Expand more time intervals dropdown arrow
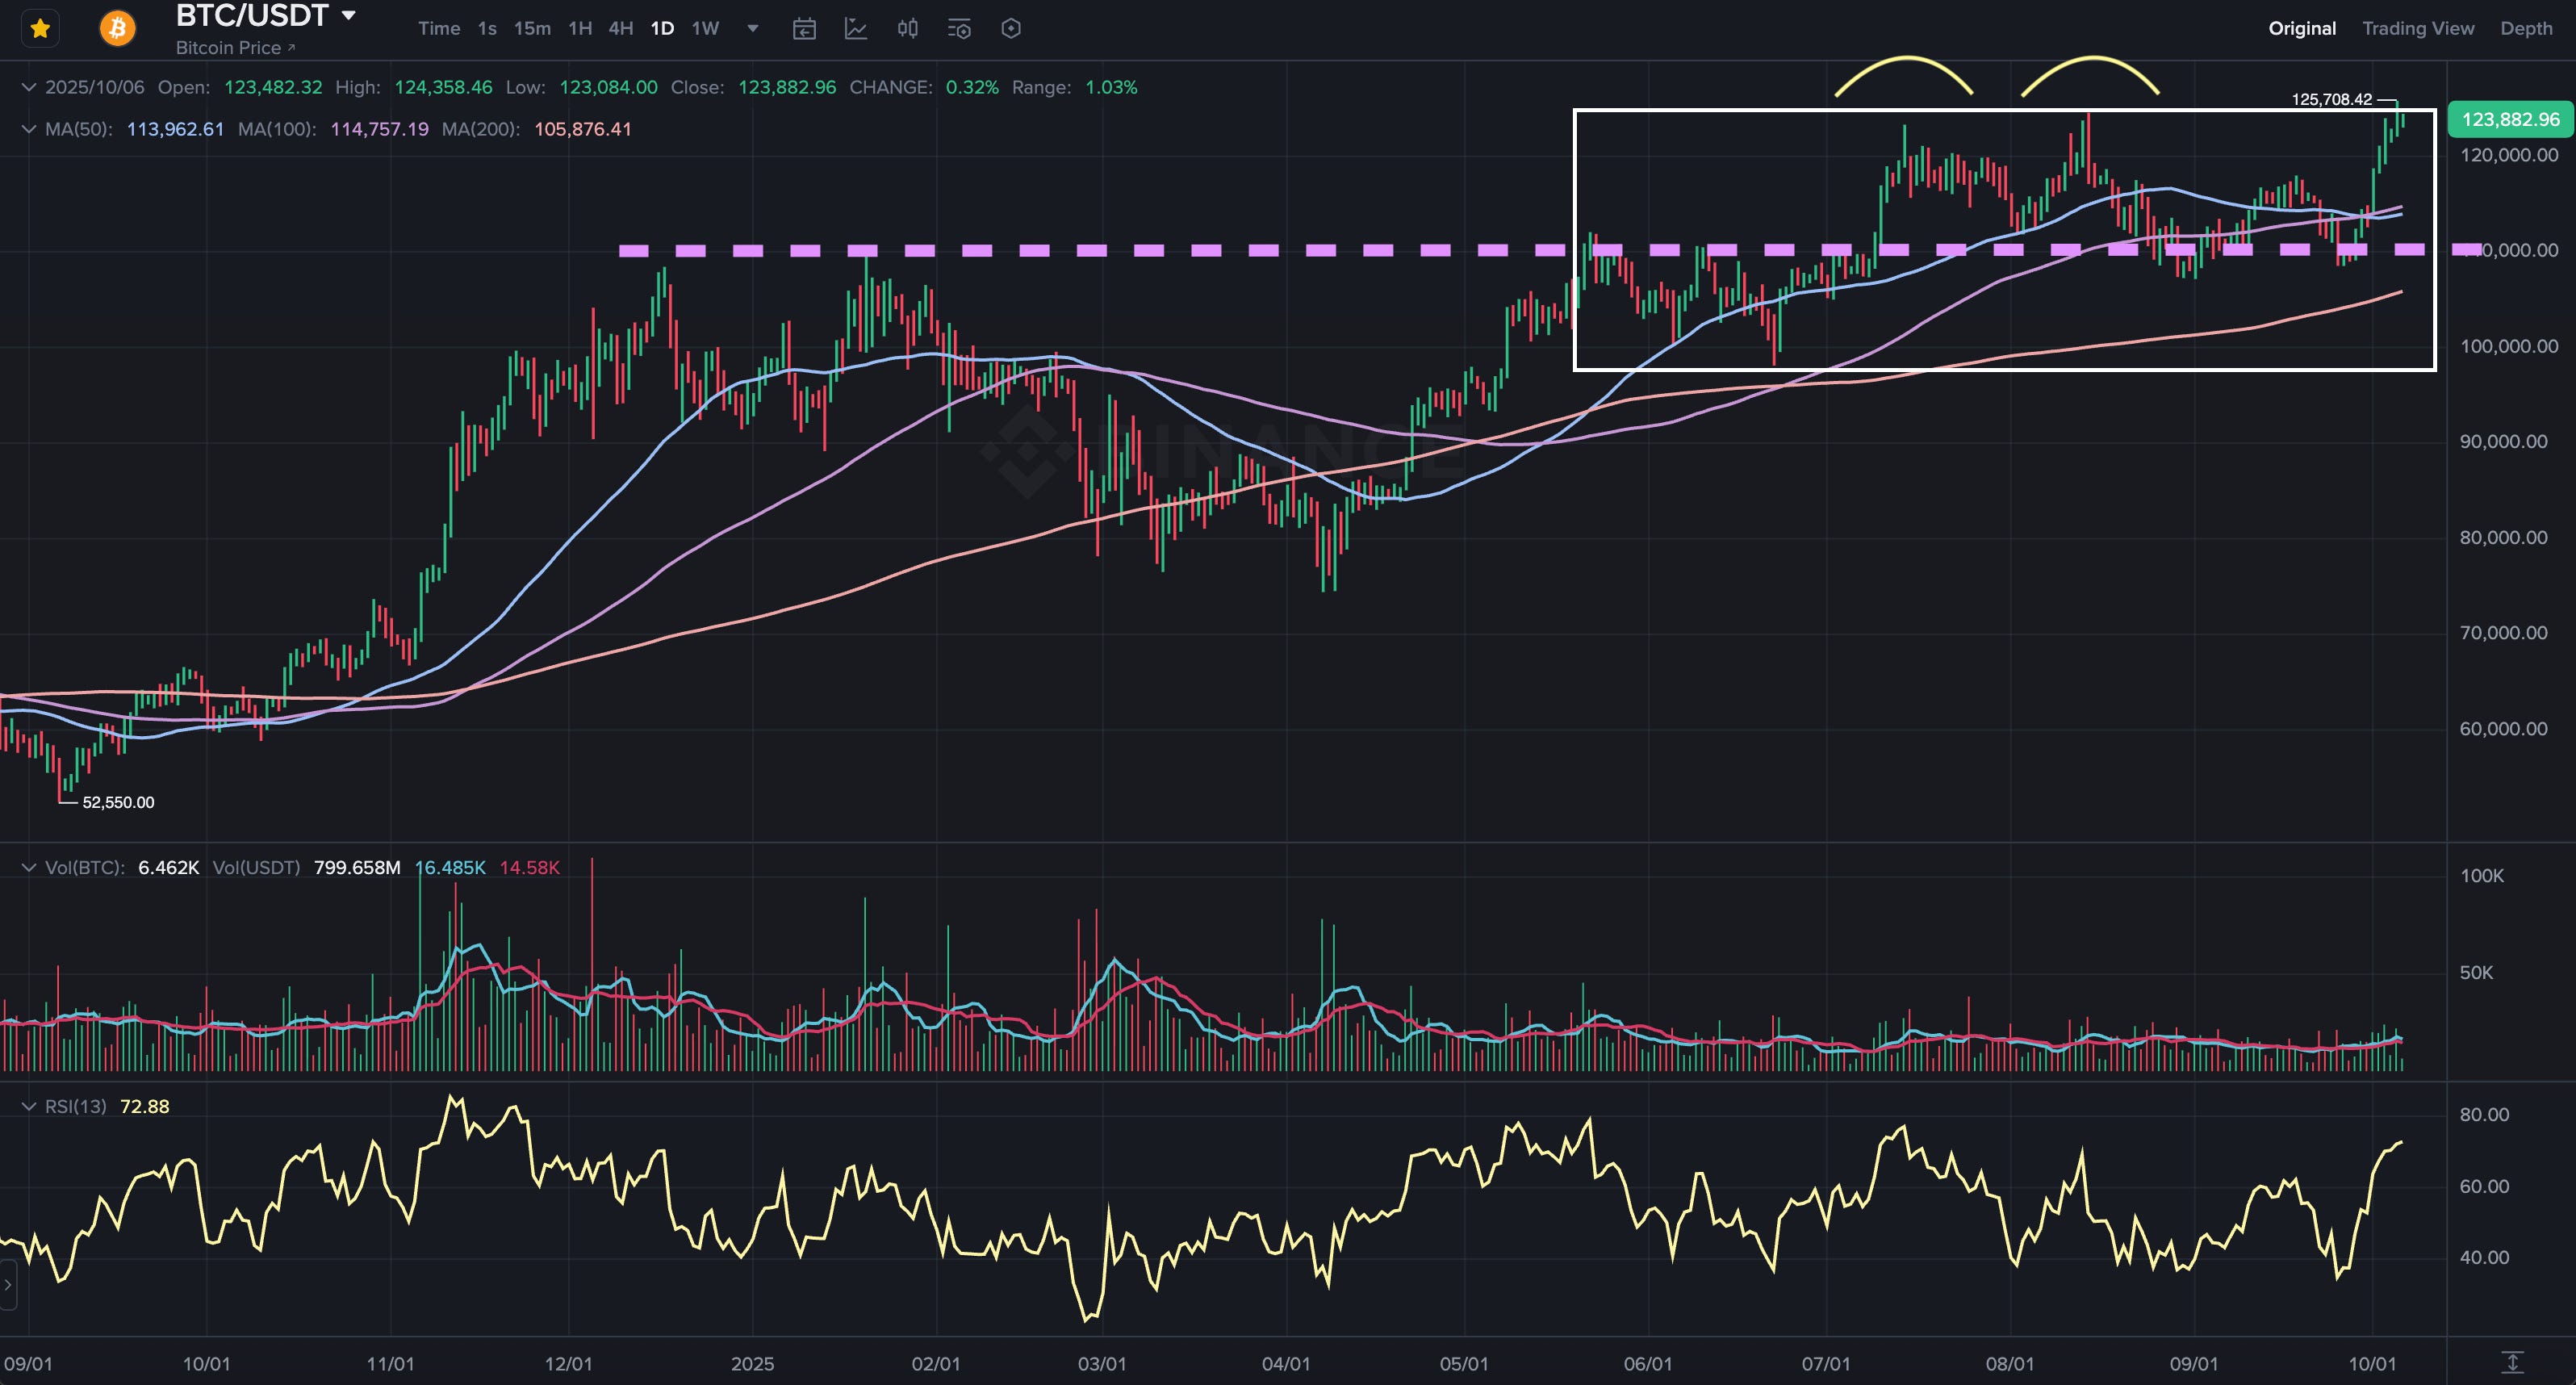Screen dimensions: 2576x1385 coord(753,28)
